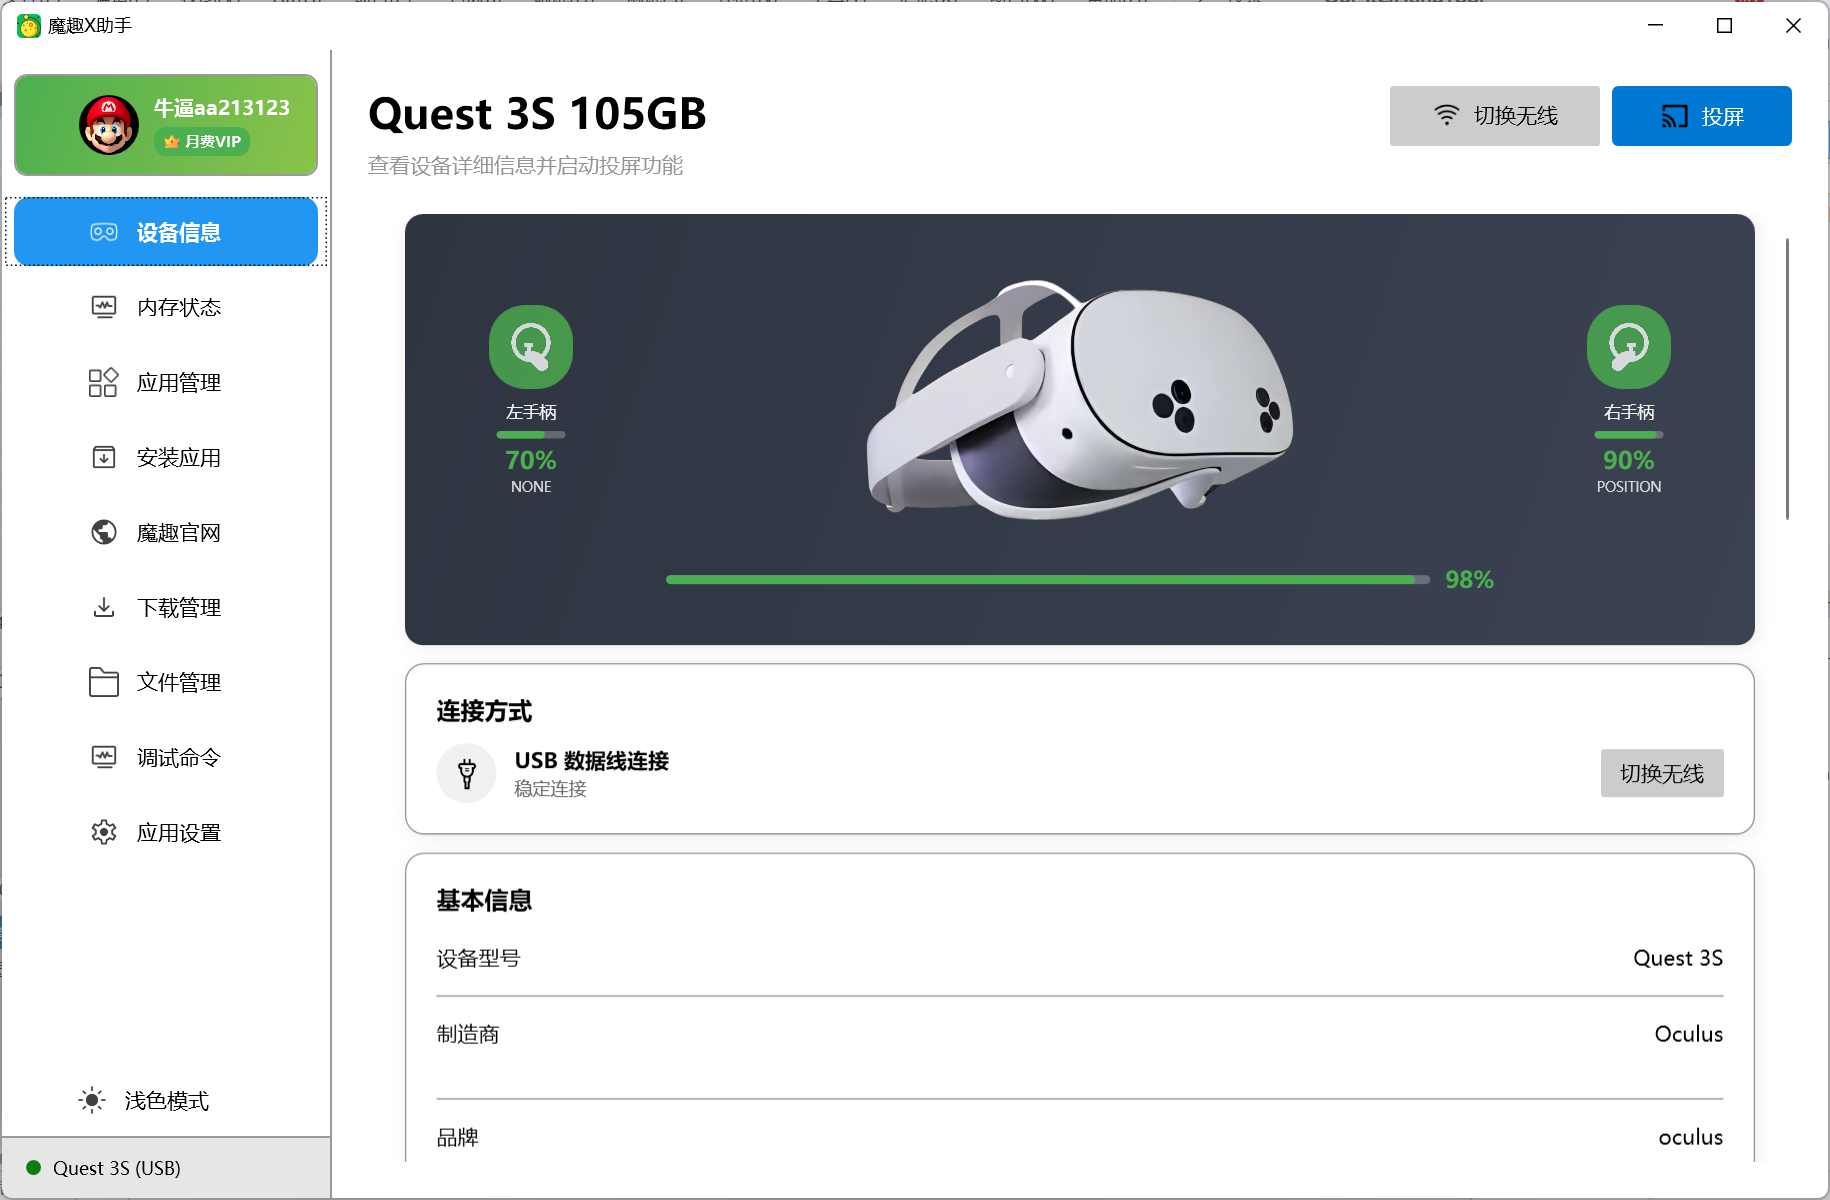This screenshot has height=1200, width=1830.
Task: Open 应用设置 application settings
Action: (165, 832)
